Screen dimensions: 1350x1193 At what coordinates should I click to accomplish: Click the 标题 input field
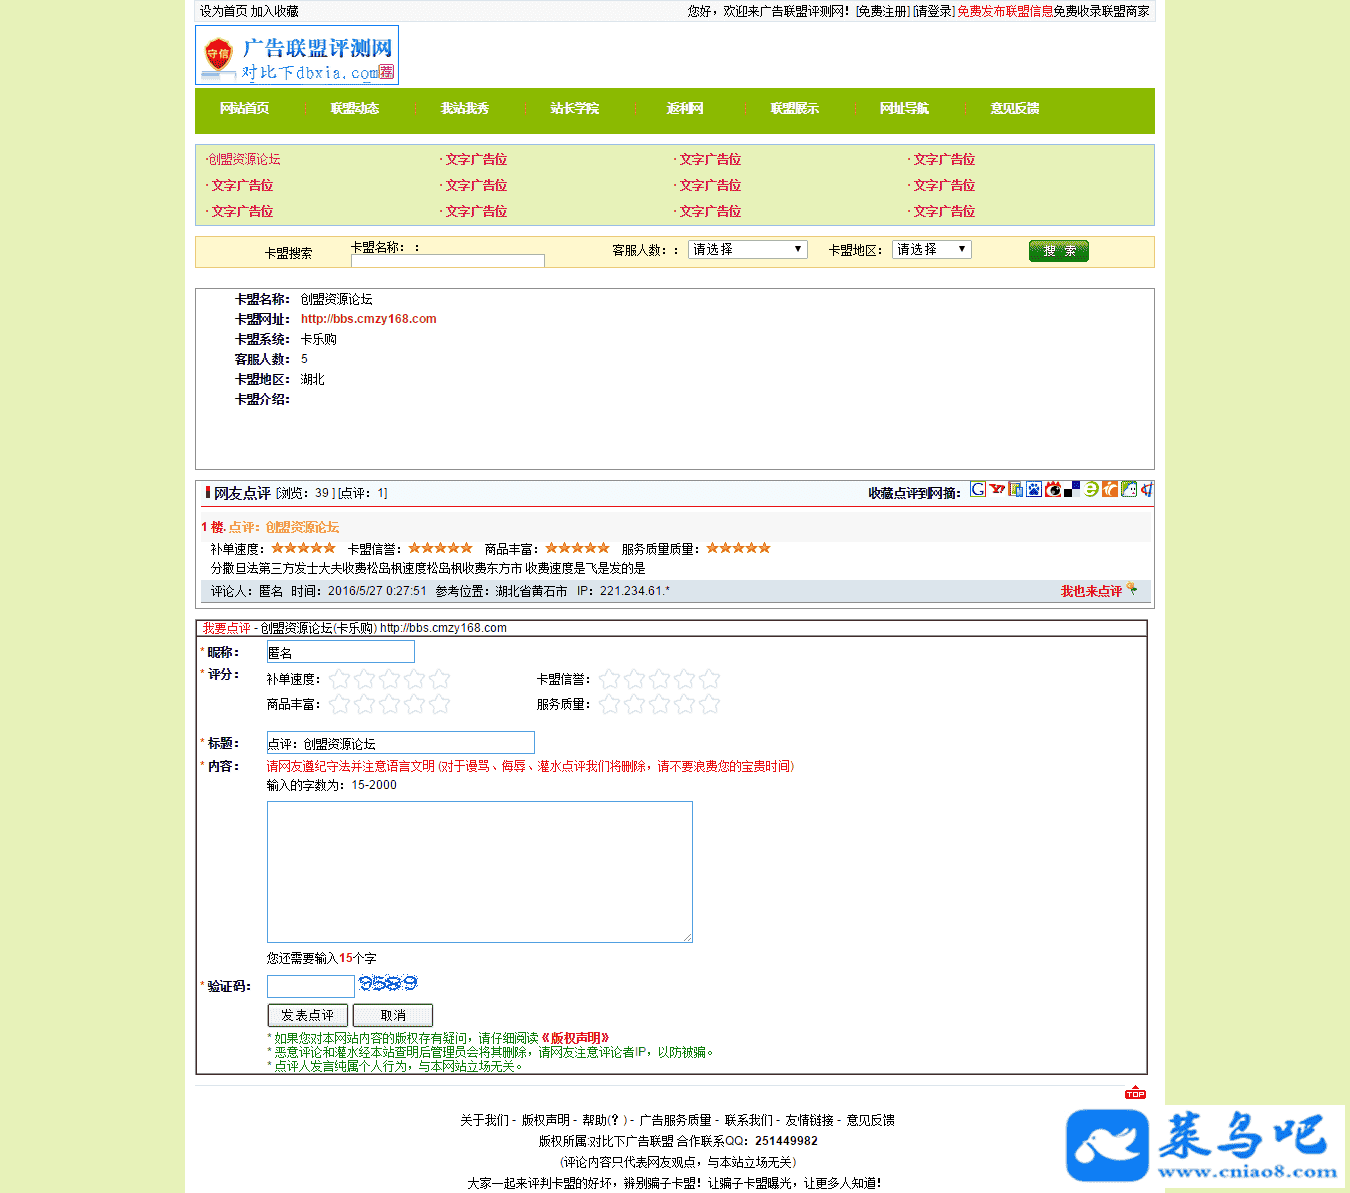pyautogui.click(x=401, y=743)
